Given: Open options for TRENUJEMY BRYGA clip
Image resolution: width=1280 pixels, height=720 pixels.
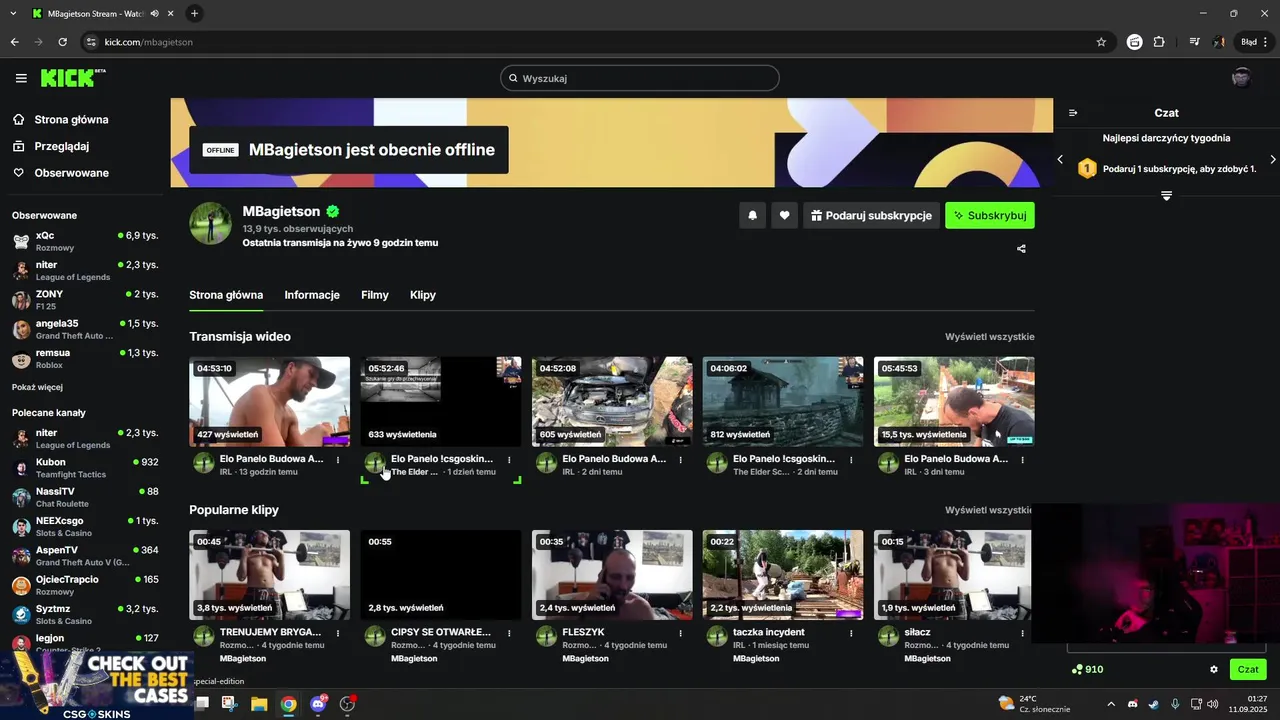Looking at the screenshot, I should (x=338, y=633).
